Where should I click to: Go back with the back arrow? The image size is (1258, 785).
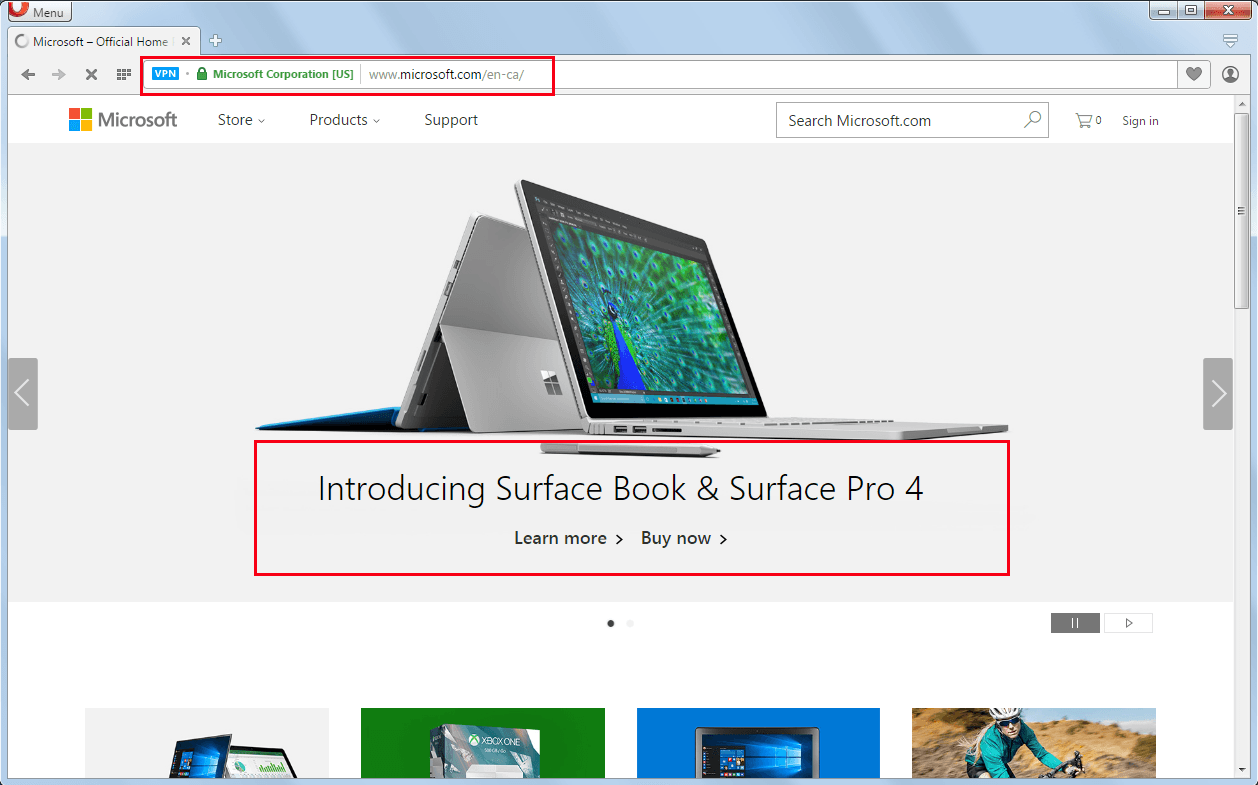click(x=28, y=74)
